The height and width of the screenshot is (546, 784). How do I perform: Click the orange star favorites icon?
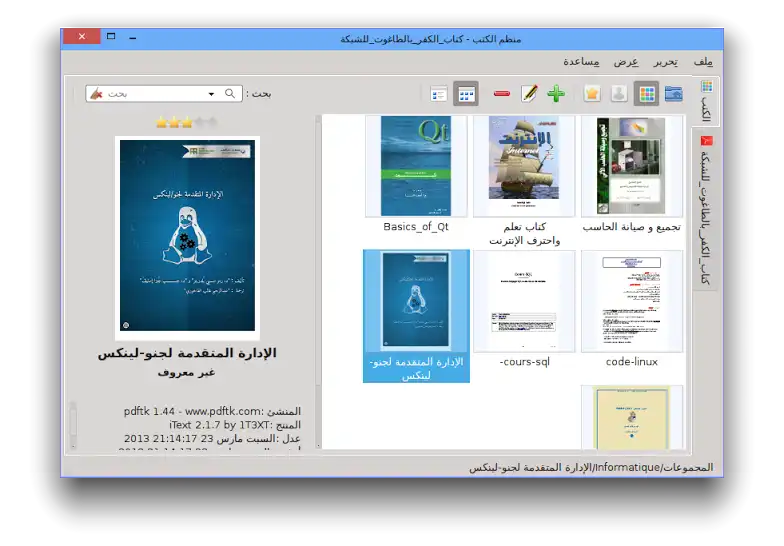pyautogui.click(x=592, y=94)
